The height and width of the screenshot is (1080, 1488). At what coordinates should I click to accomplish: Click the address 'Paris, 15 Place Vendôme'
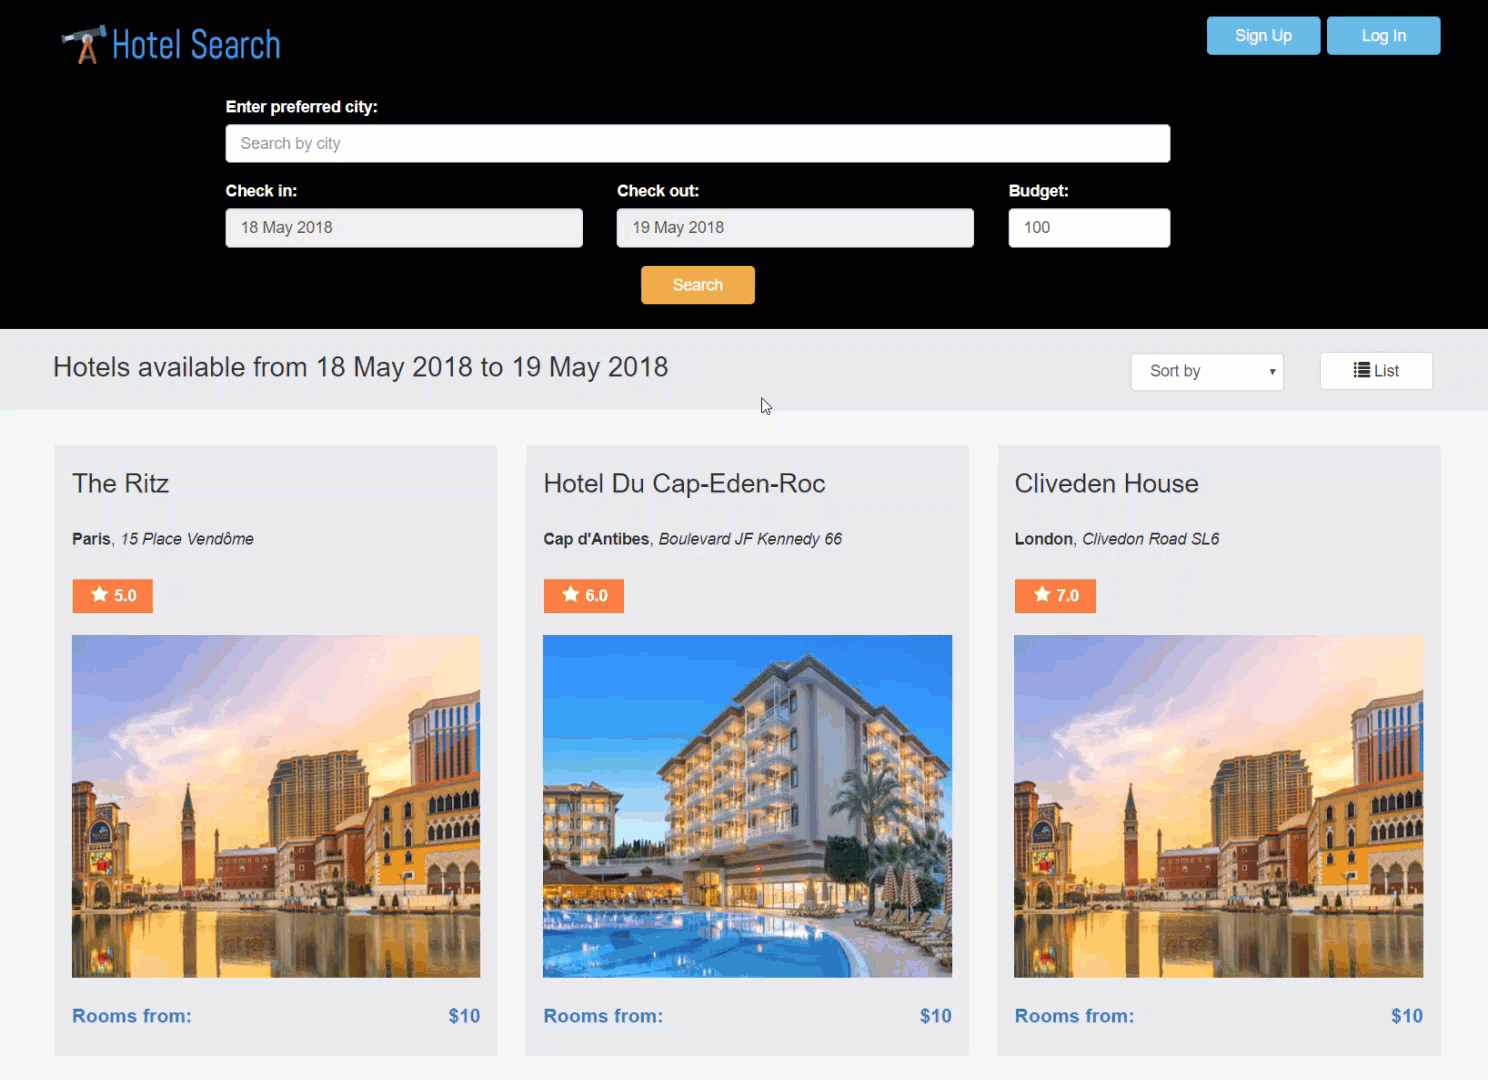[163, 539]
